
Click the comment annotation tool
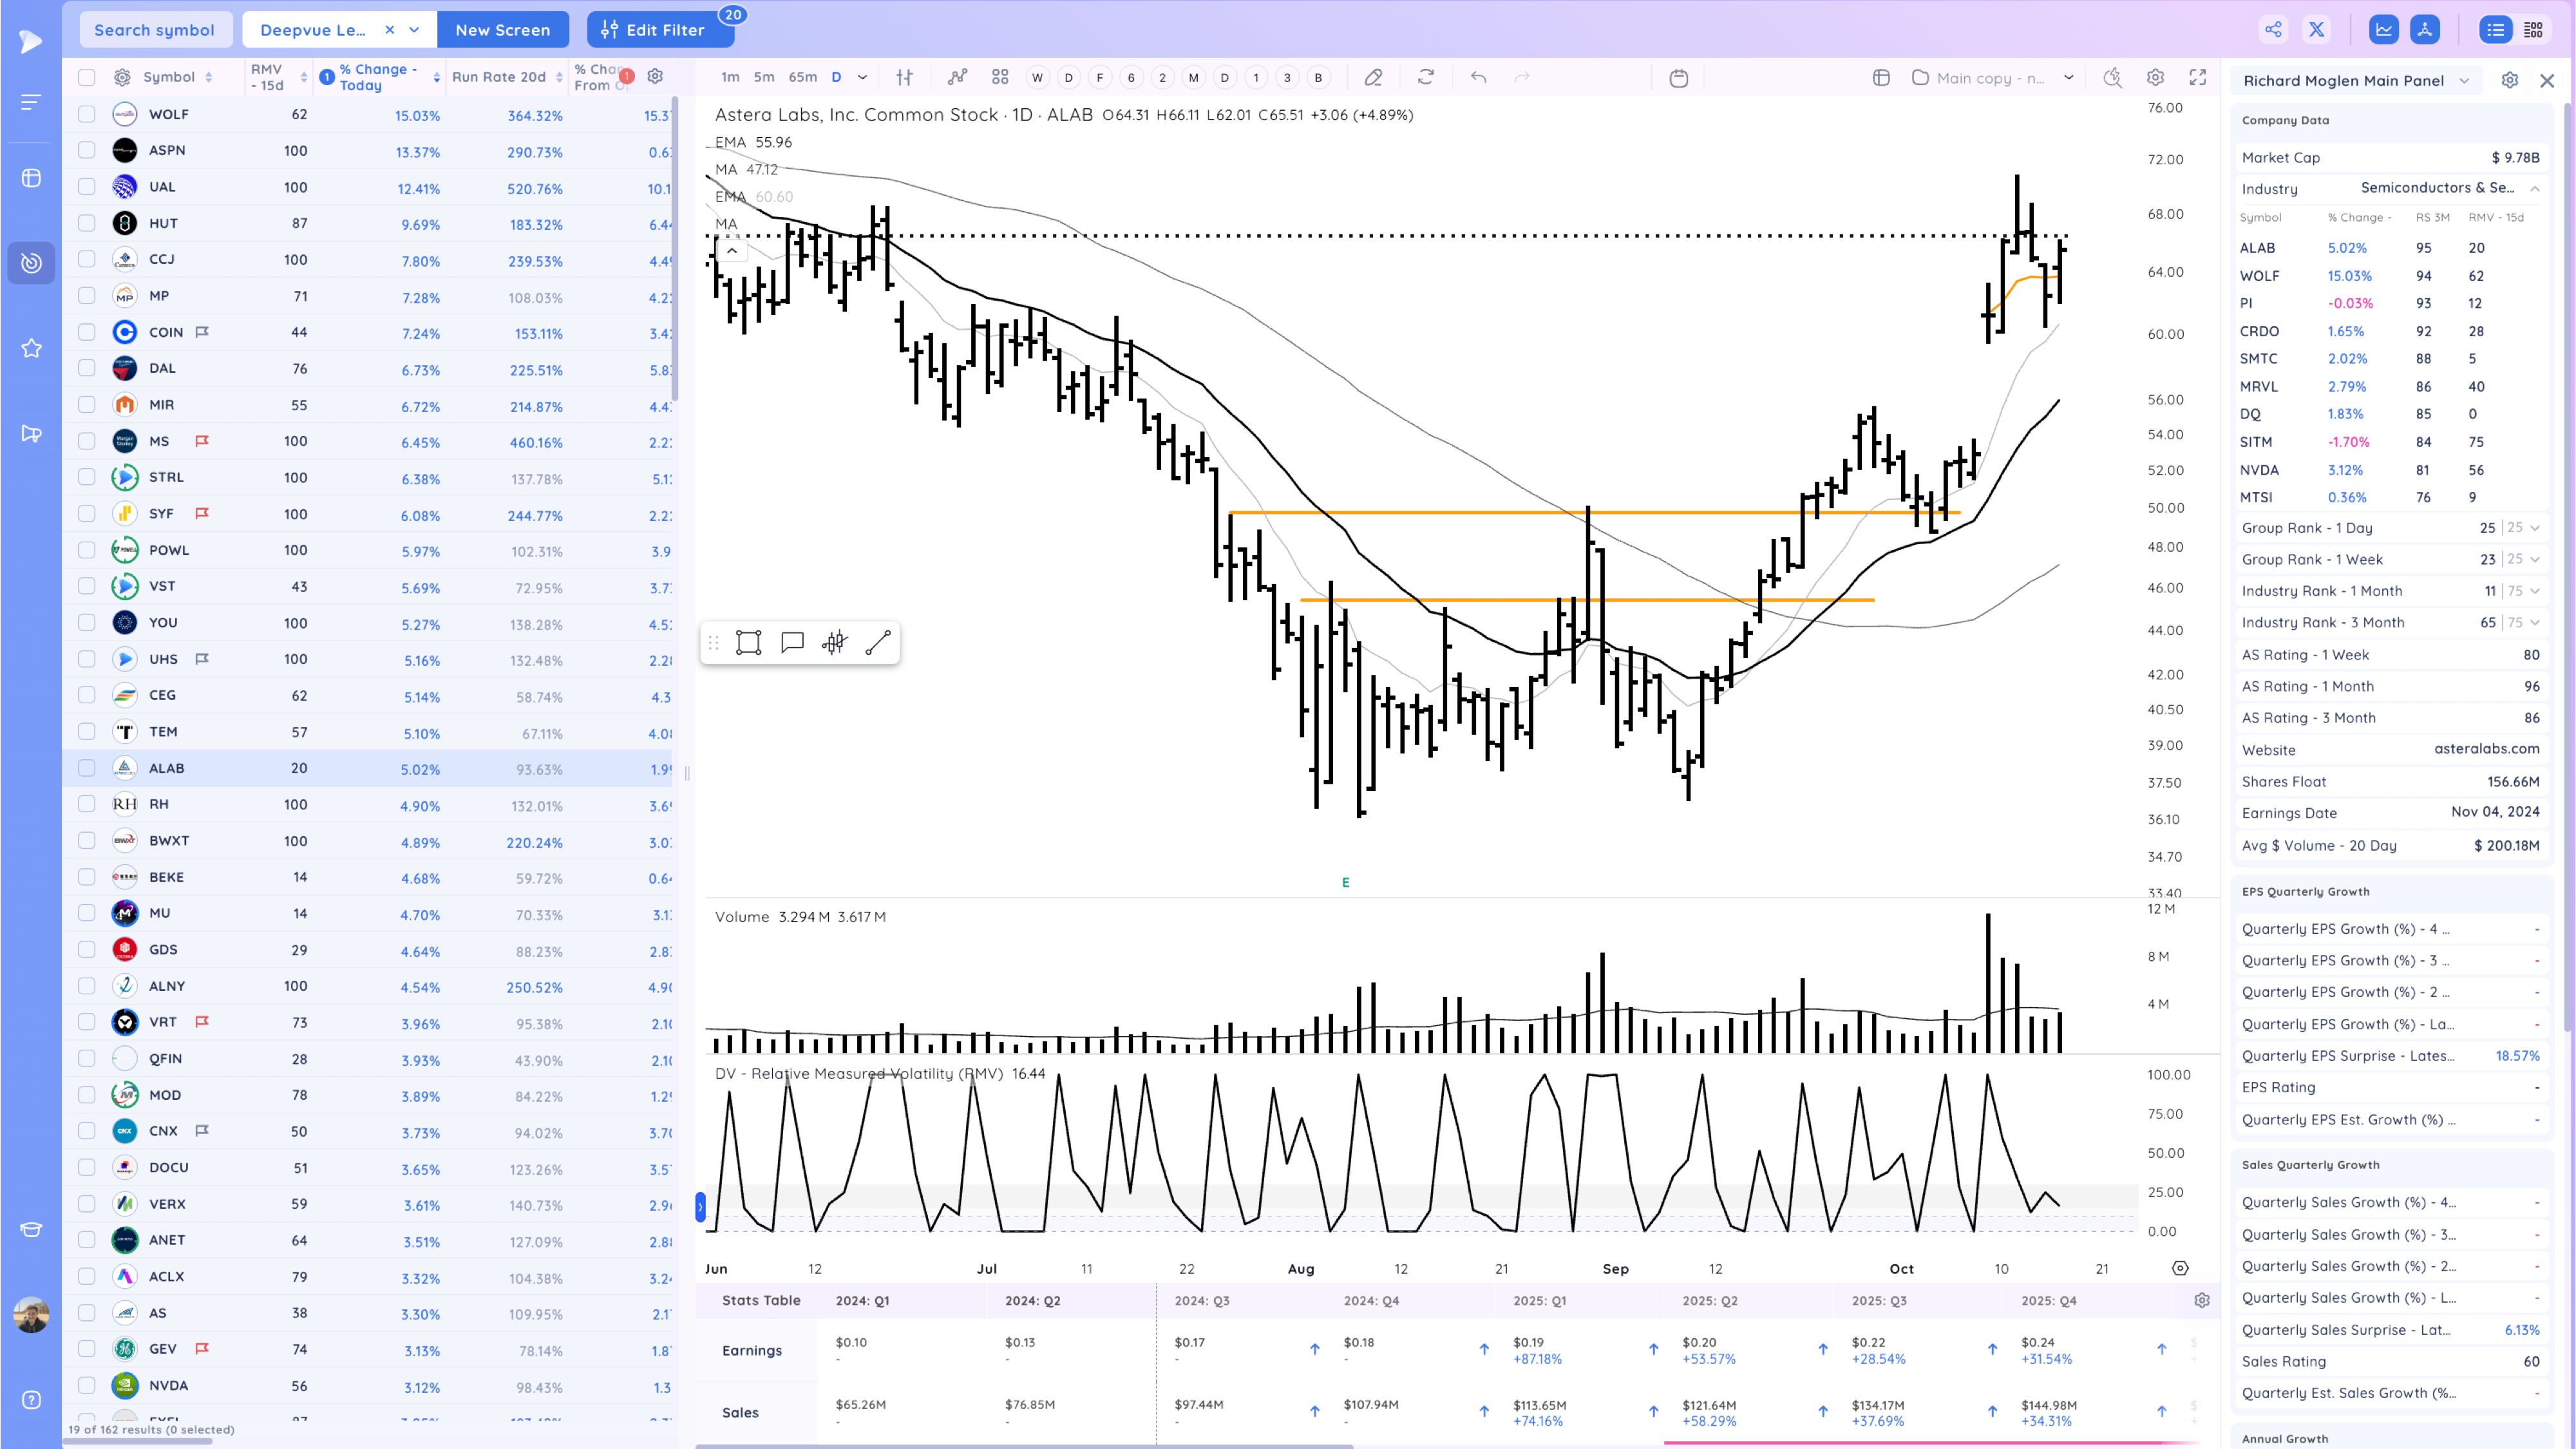(x=792, y=642)
